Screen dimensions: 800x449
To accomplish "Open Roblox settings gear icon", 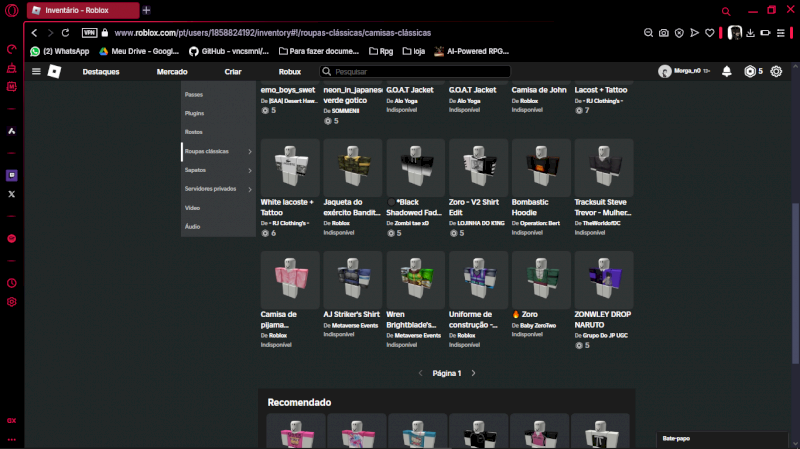I will (x=776, y=72).
